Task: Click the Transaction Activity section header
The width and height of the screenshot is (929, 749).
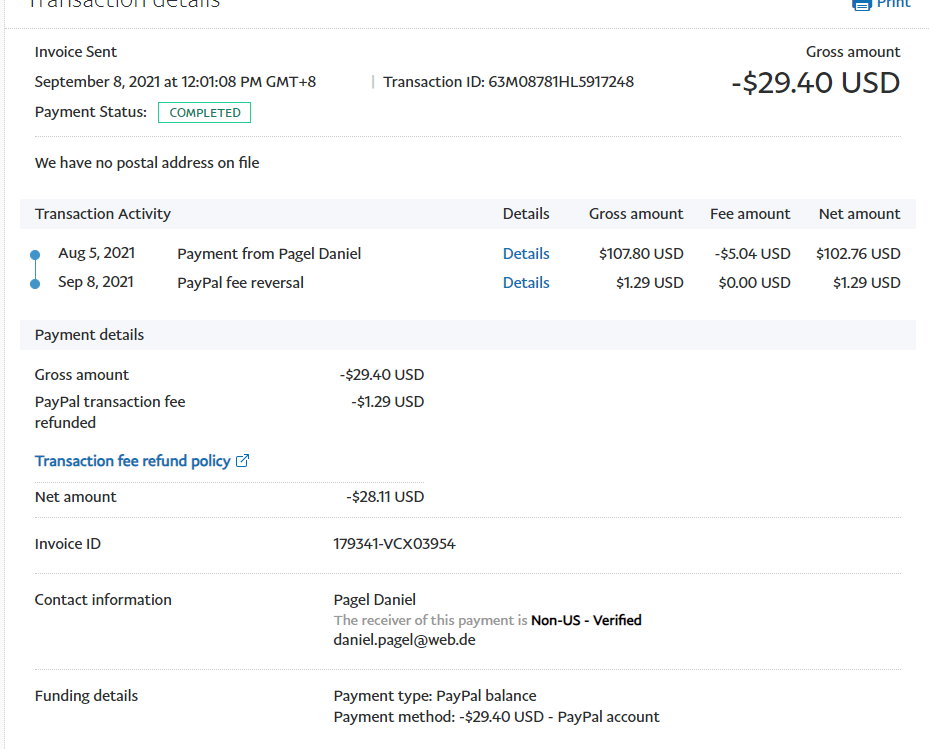Action: click(103, 214)
